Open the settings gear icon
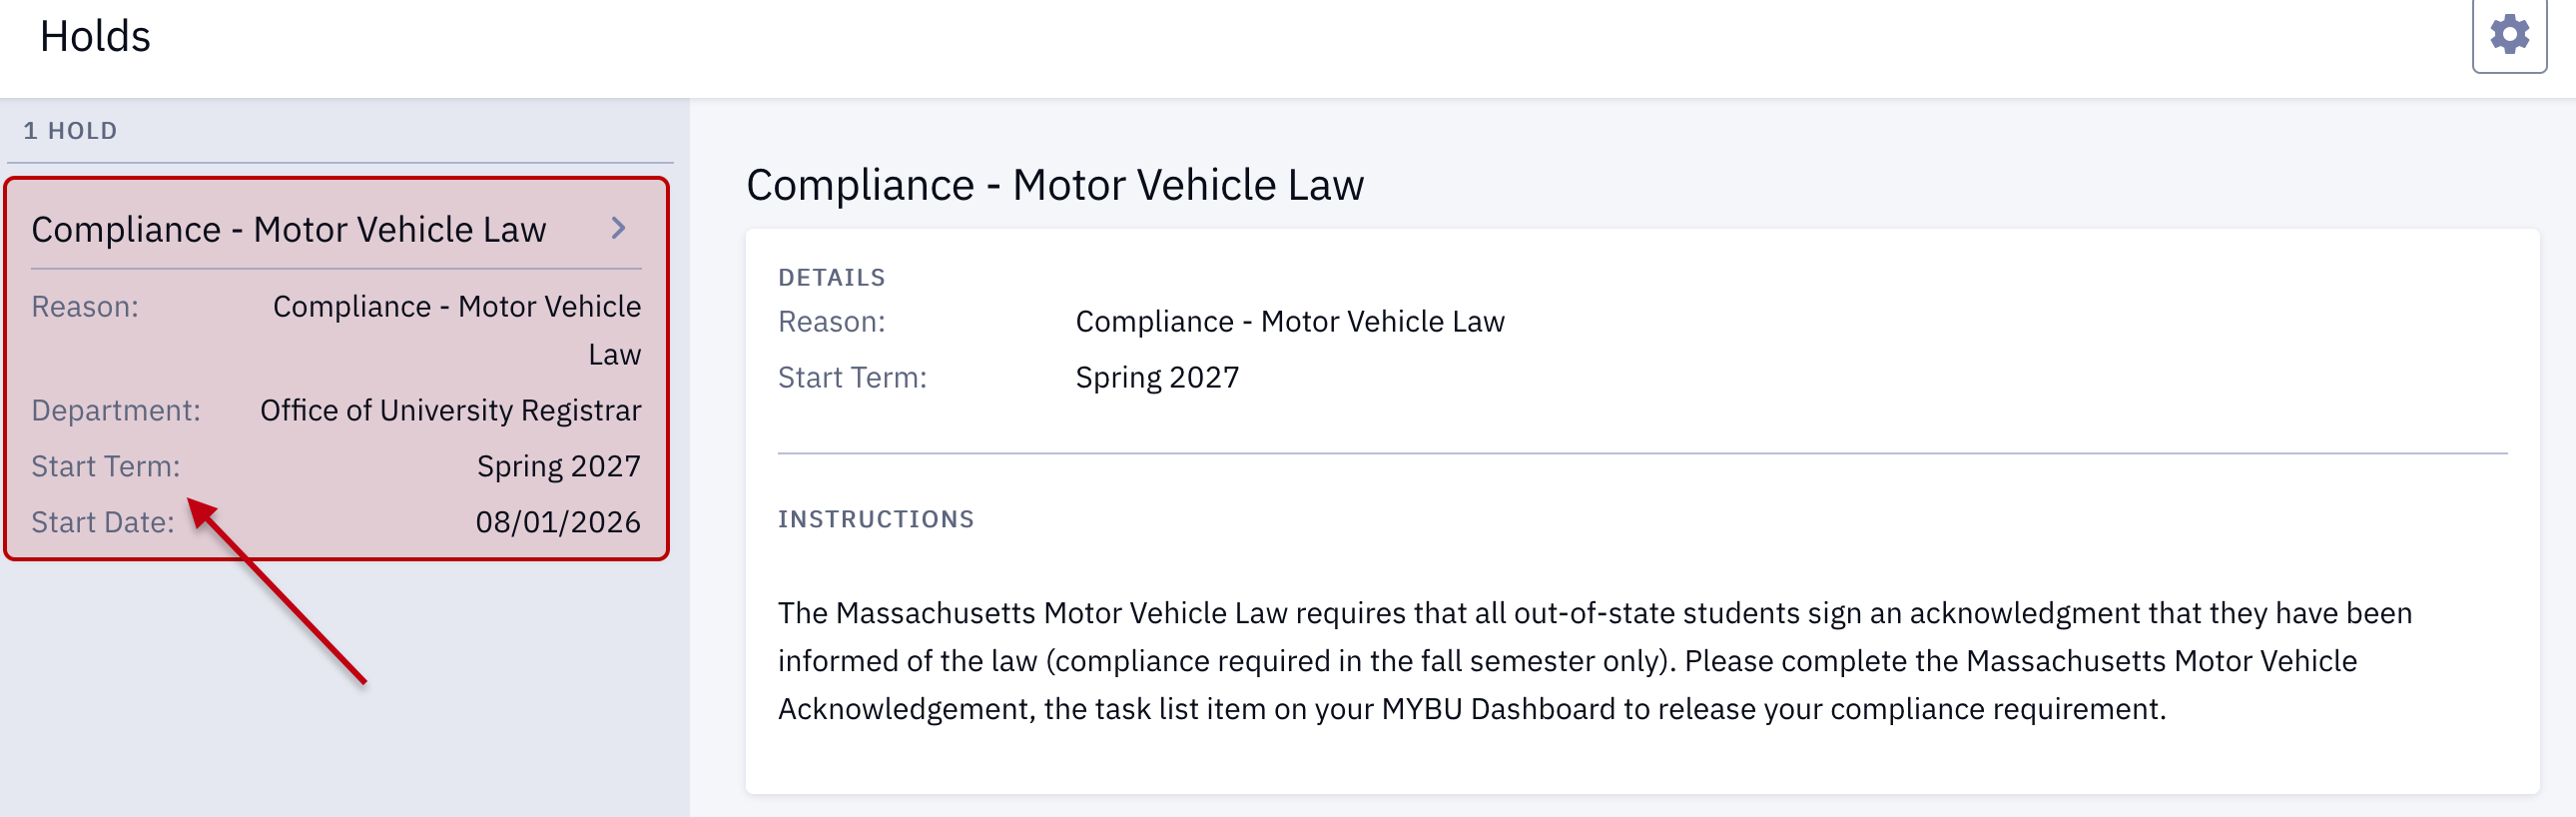The image size is (2576, 817). tap(2509, 35)
